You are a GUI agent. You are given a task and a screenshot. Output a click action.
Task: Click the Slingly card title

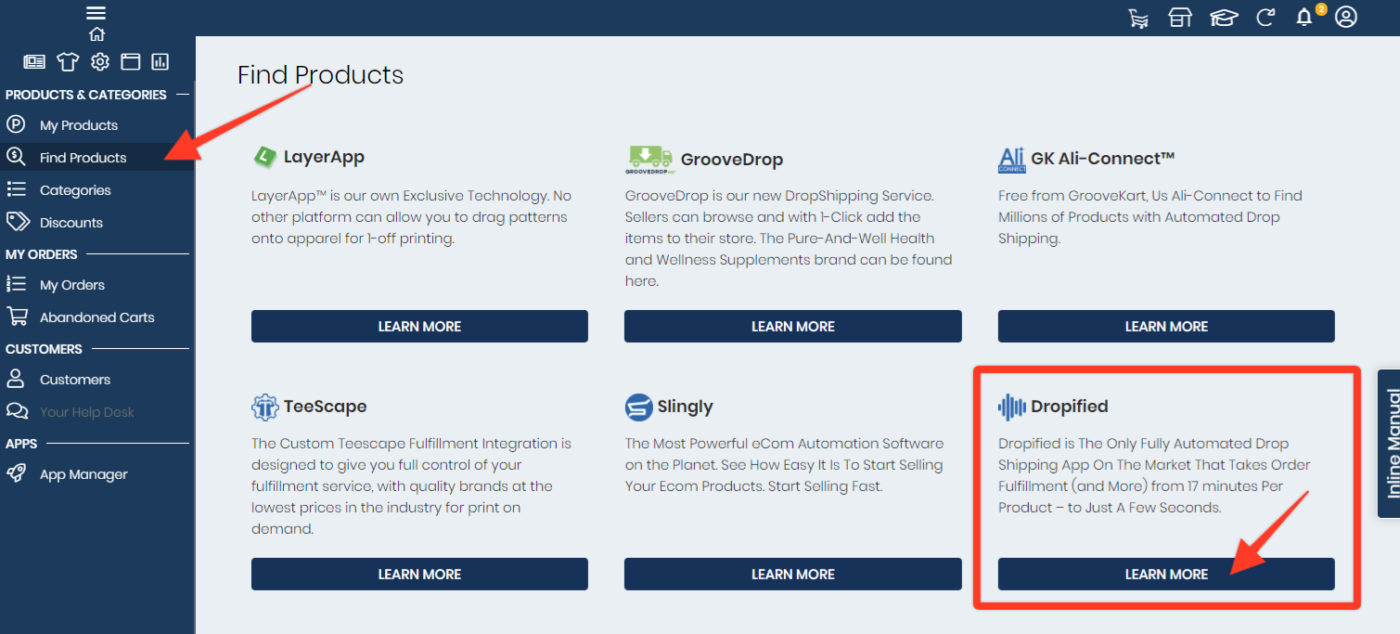[x=685, y=407]
